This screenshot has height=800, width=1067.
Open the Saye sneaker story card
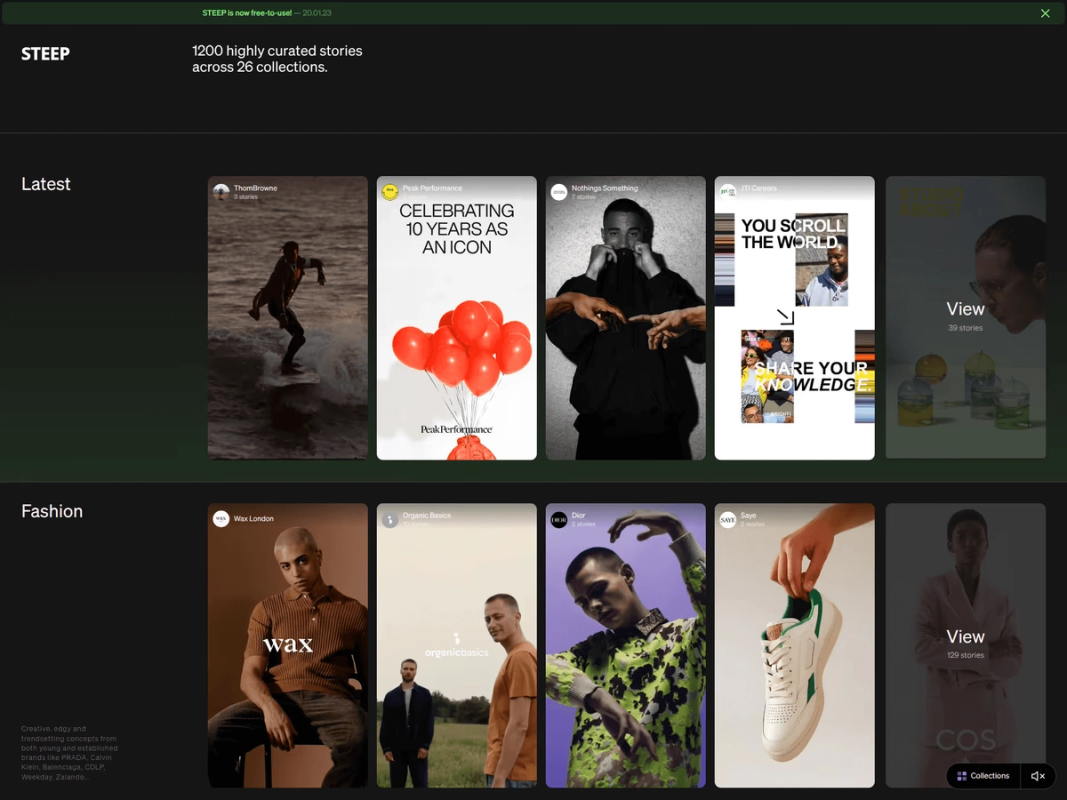[x=794, y=646]
